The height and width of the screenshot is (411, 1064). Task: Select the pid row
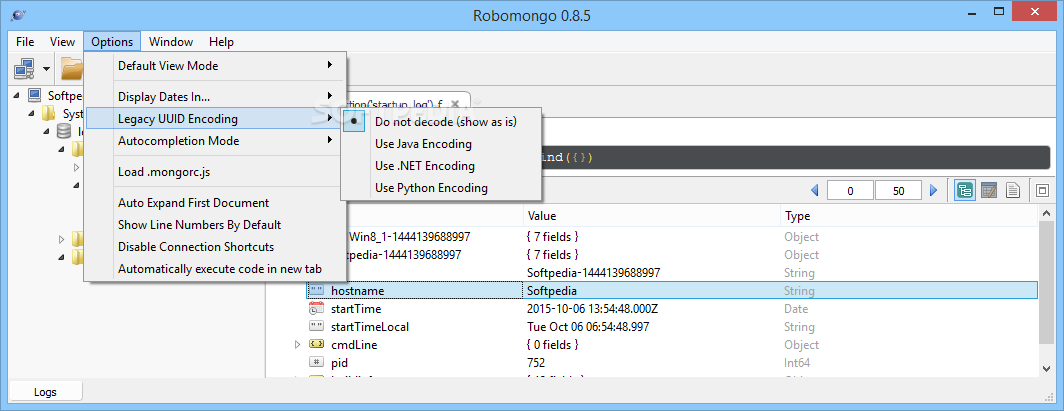672,363
